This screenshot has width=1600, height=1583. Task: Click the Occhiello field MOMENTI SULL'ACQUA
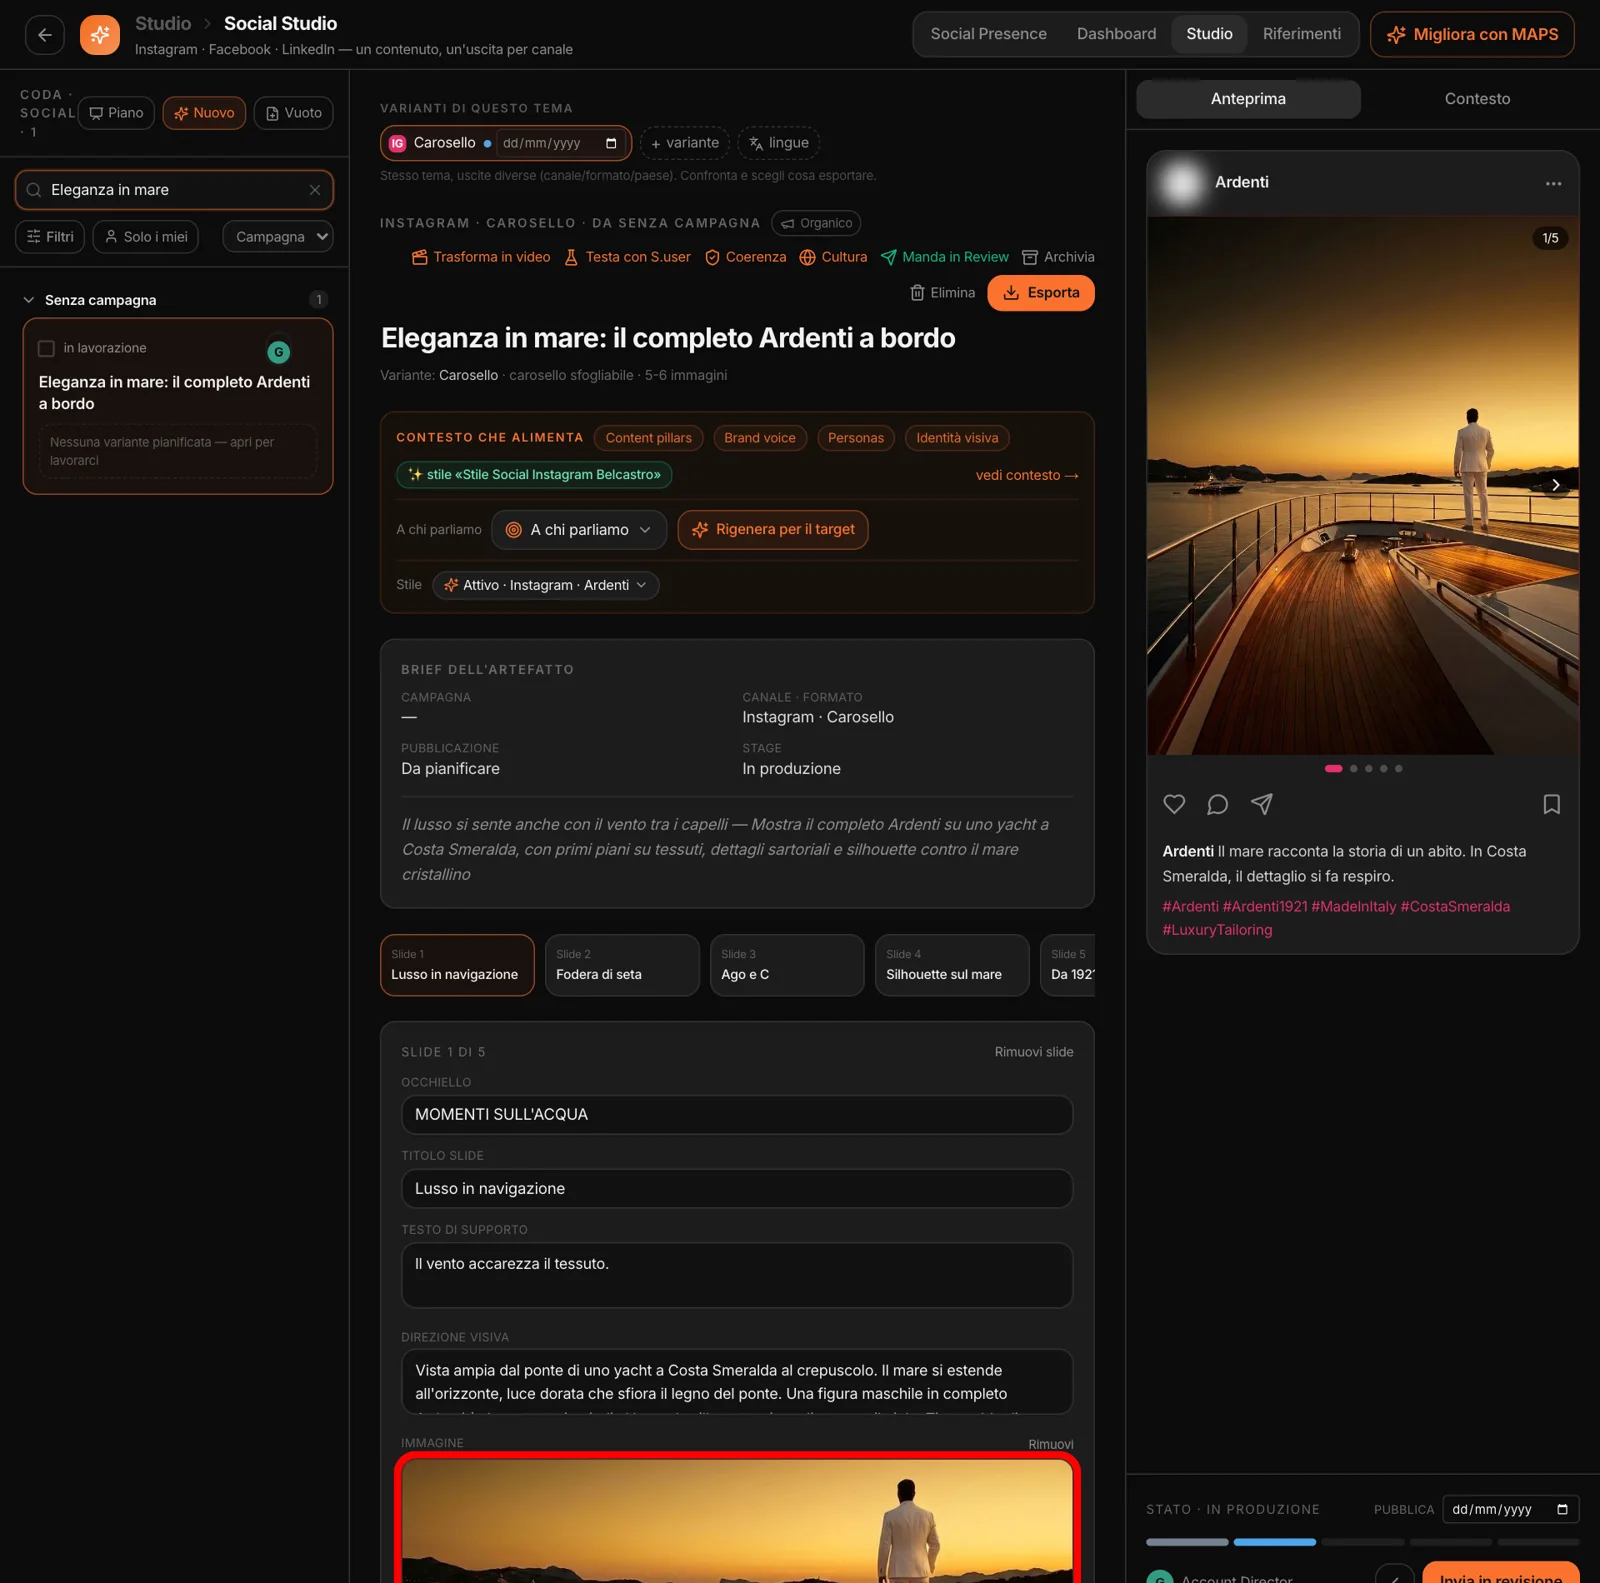(737, 1115)
